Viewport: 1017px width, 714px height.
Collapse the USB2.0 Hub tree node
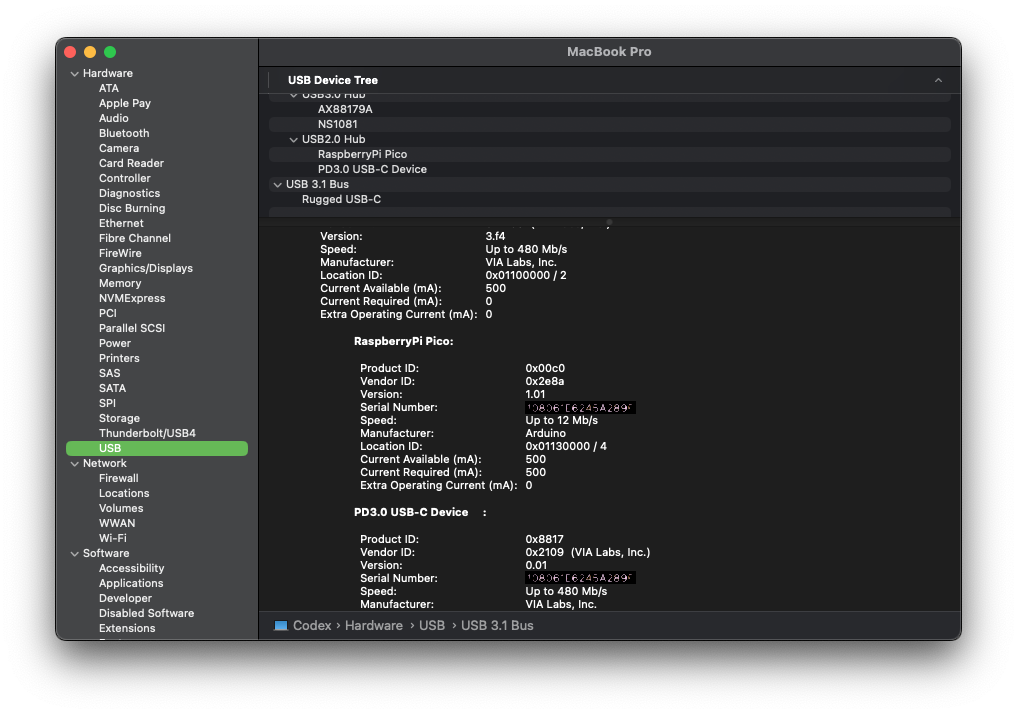pos(294,140)
